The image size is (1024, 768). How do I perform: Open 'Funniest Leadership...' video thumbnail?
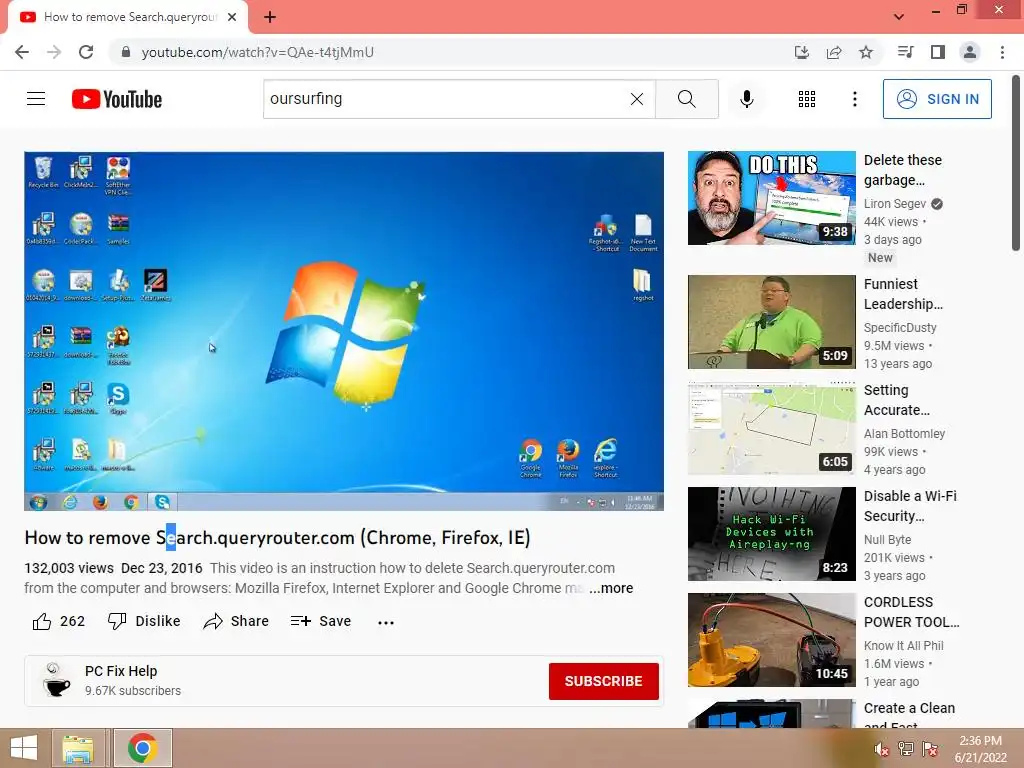[771, 322]
